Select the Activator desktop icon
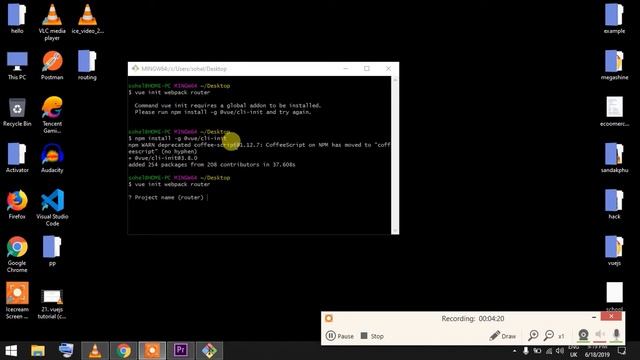Viewport: 640px width, 360px height. click(x=17, y=158)
